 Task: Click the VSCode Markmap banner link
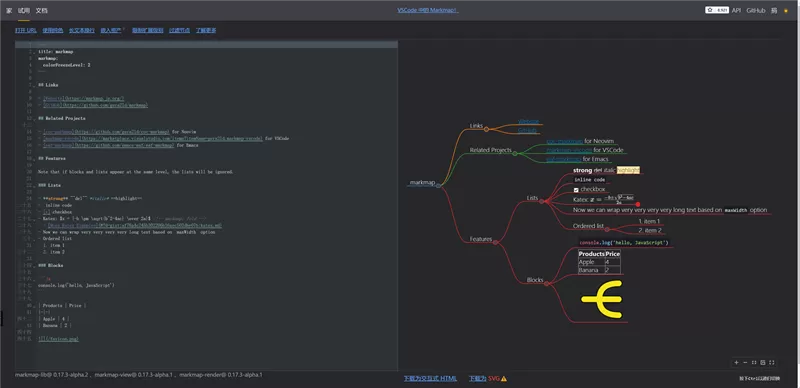pyautogui.click(x=428, y=10)
